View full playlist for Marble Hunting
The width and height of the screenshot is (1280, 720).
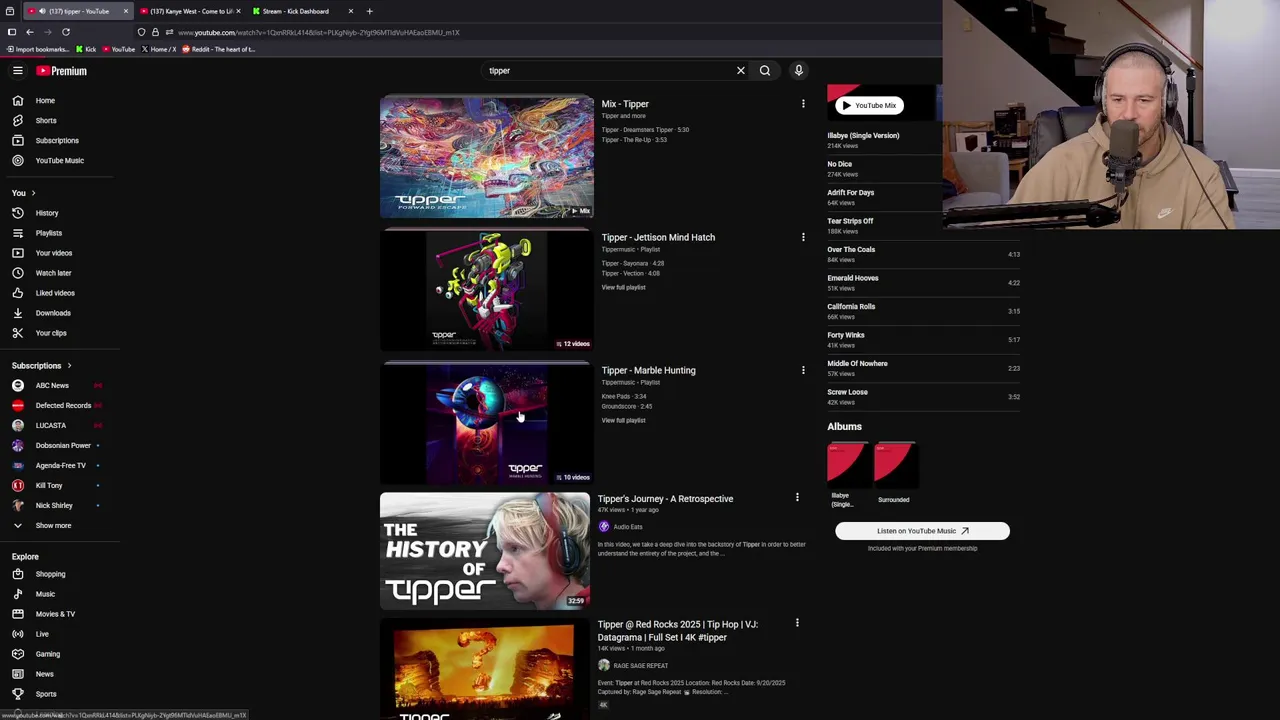(623, 420)
